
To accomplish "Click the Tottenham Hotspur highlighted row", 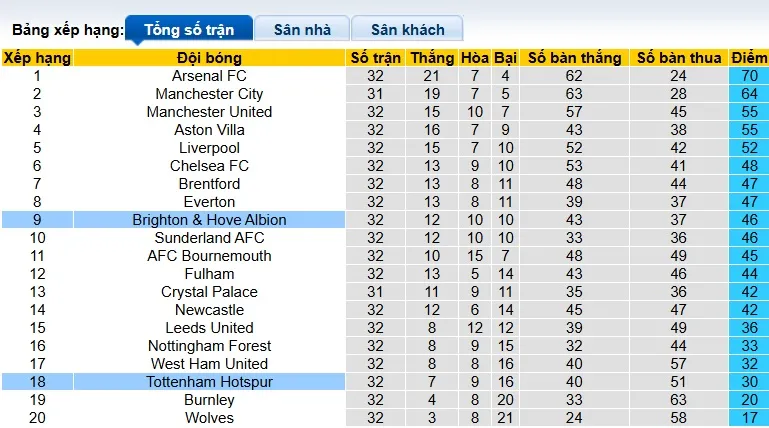I will pos(209,382).
